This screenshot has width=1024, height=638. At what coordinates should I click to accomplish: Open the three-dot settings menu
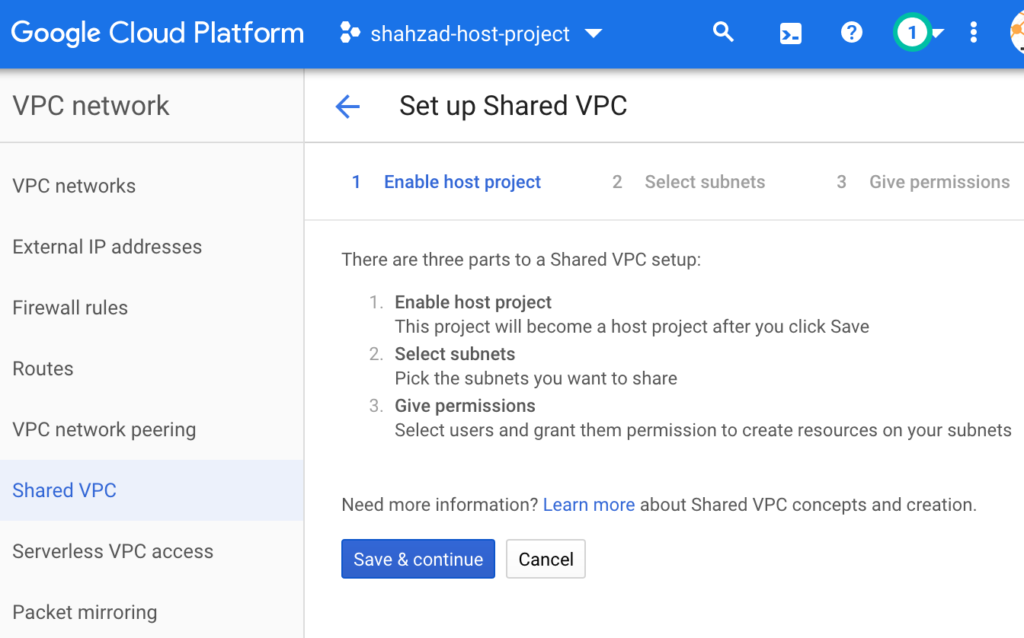pyautogui.click(x=973, y=32)
